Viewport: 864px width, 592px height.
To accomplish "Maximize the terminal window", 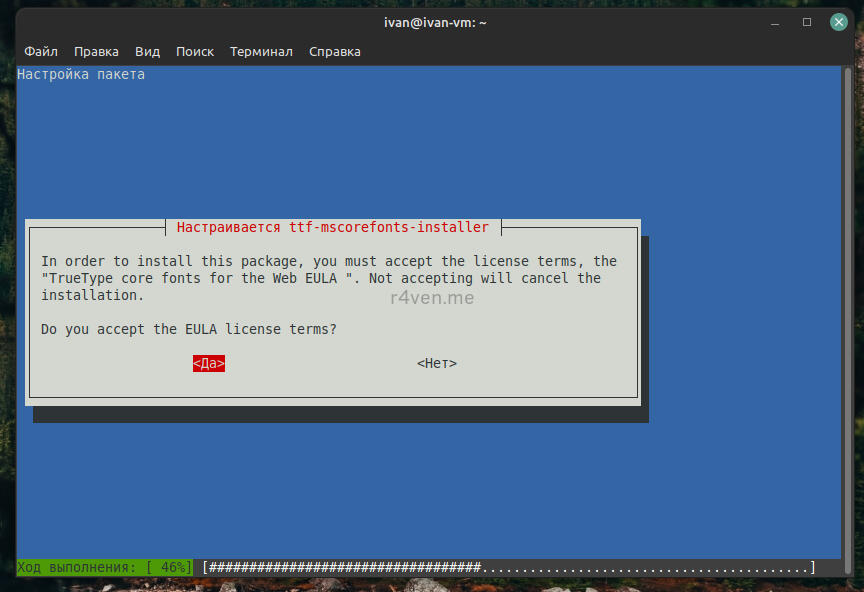I will 807,22.
